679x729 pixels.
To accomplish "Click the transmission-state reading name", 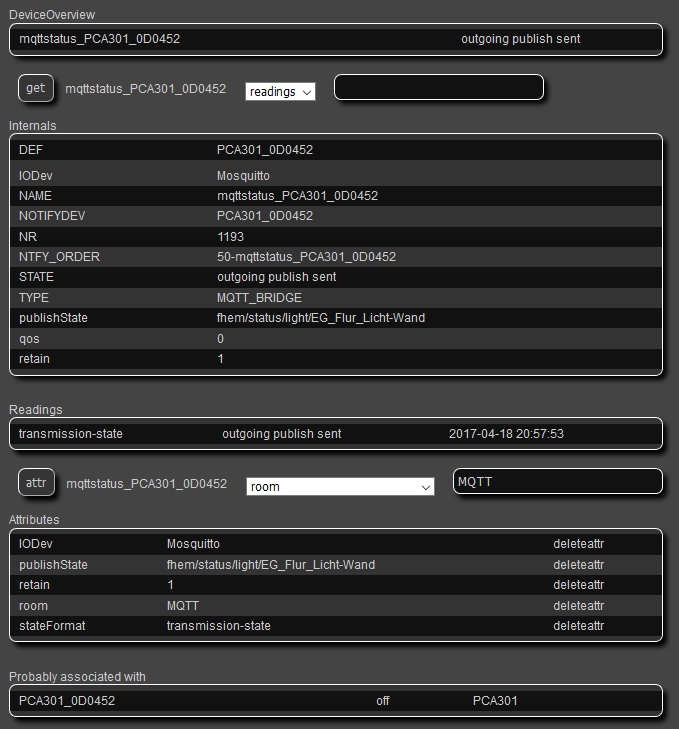I will pos(70,434).
